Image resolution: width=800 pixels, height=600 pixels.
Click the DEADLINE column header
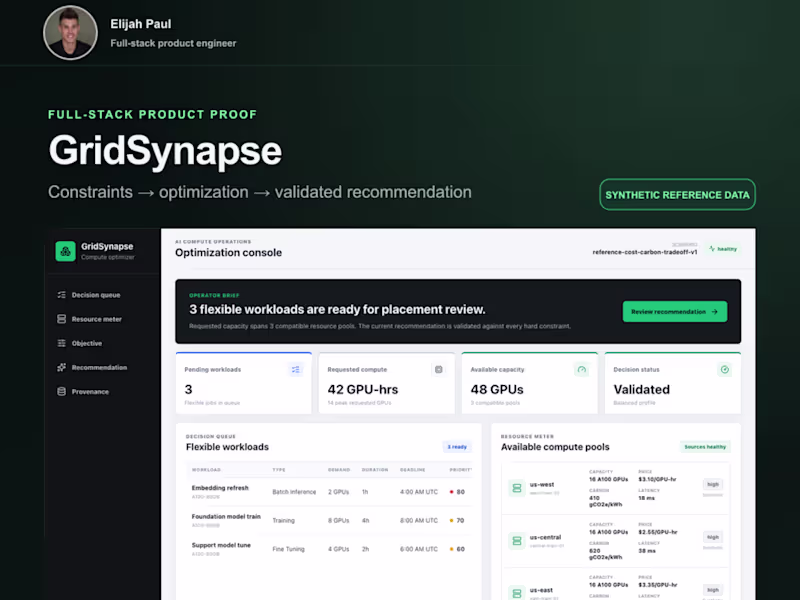[x=412, y=470]
